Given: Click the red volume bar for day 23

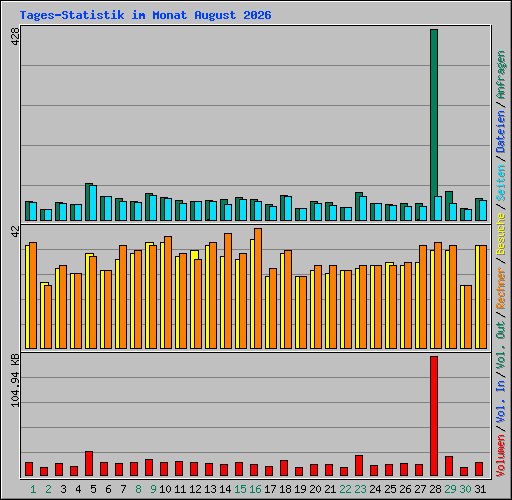Looking at the screenshot, I should (x=359, y=465).
